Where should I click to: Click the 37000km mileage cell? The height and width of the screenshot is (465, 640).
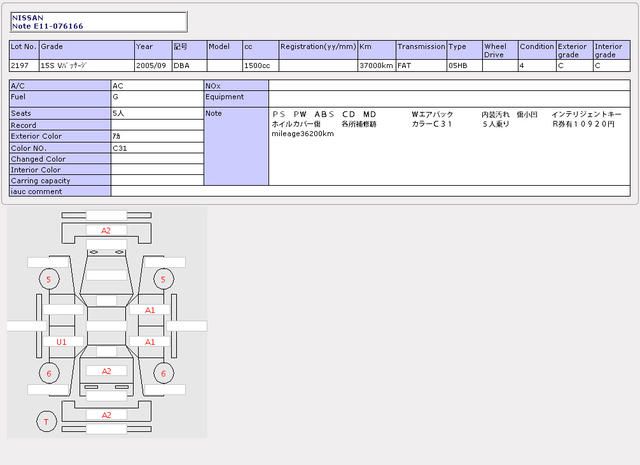(377, 66)
